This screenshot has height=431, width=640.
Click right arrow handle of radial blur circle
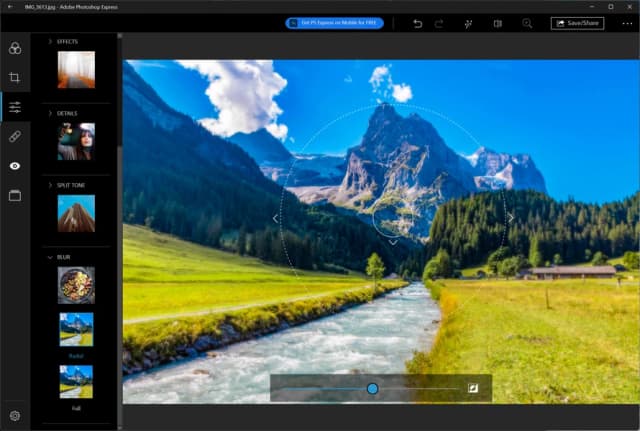(x=511, y=218)
